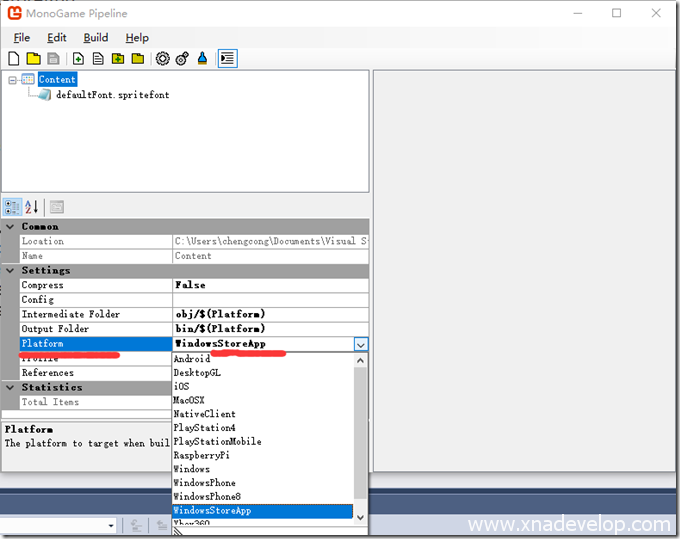Open the Build menu
Image resolution: width=680 pixels, height=539 pixels.
(x=96, y=38)
